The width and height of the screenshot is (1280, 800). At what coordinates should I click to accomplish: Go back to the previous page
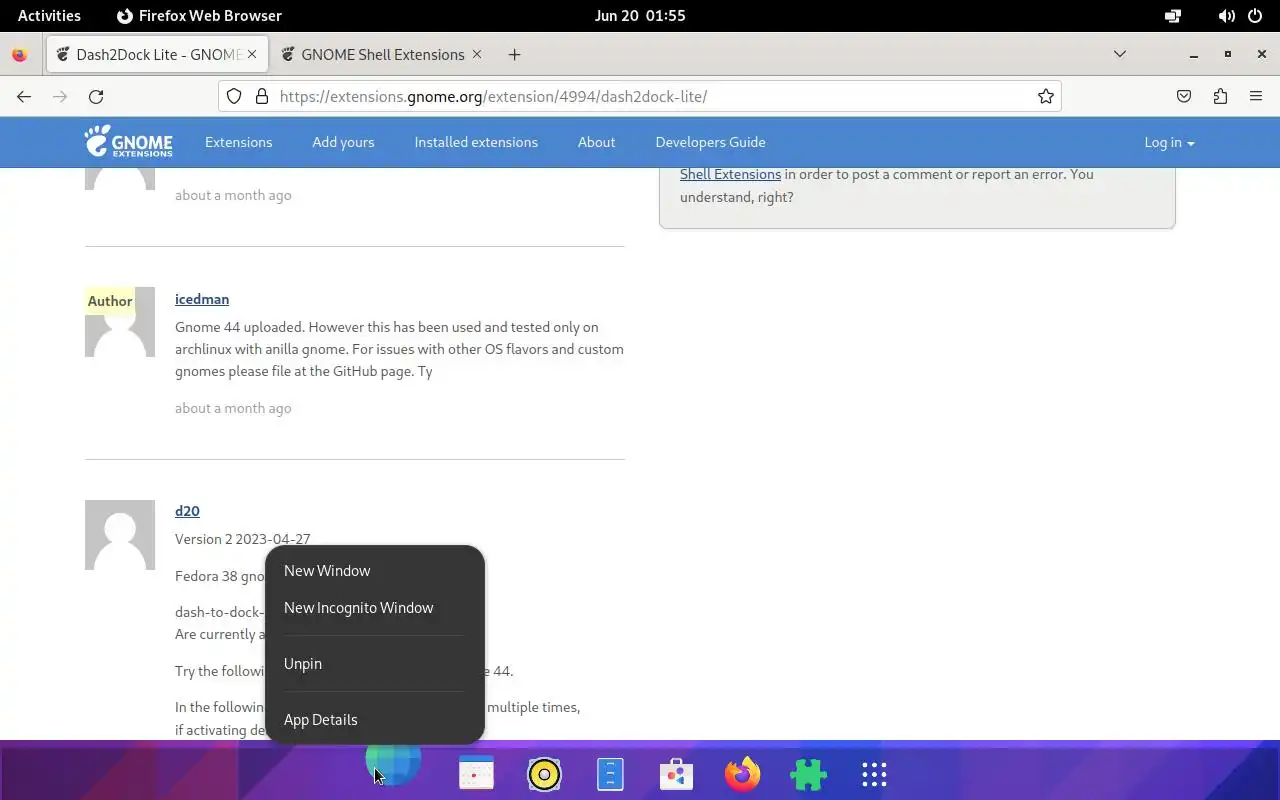tap(24, 96)
